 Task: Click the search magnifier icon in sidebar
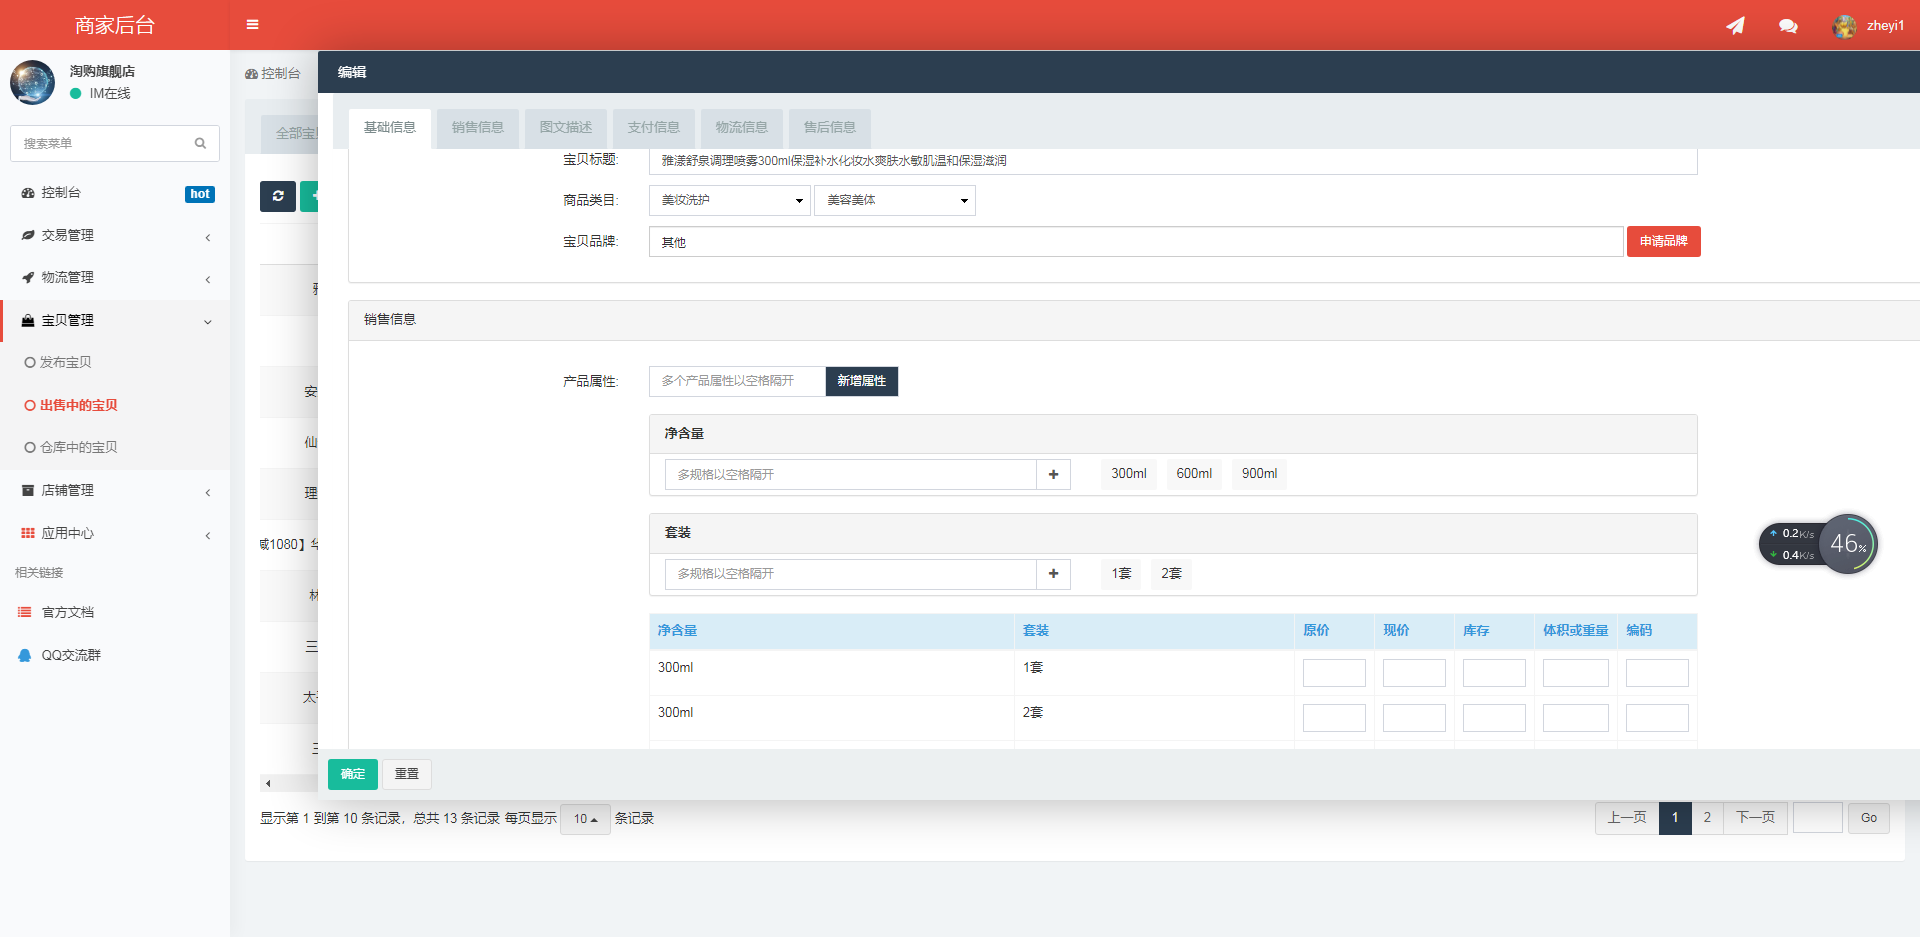[x=200, y=144]
